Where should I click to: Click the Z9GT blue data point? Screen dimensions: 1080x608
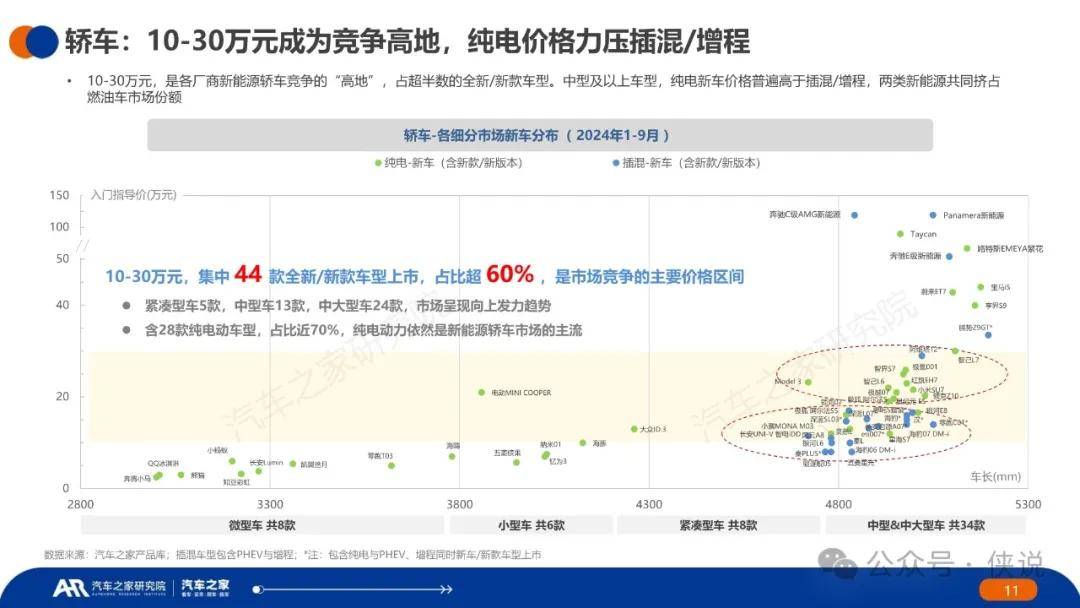point(988,335)
